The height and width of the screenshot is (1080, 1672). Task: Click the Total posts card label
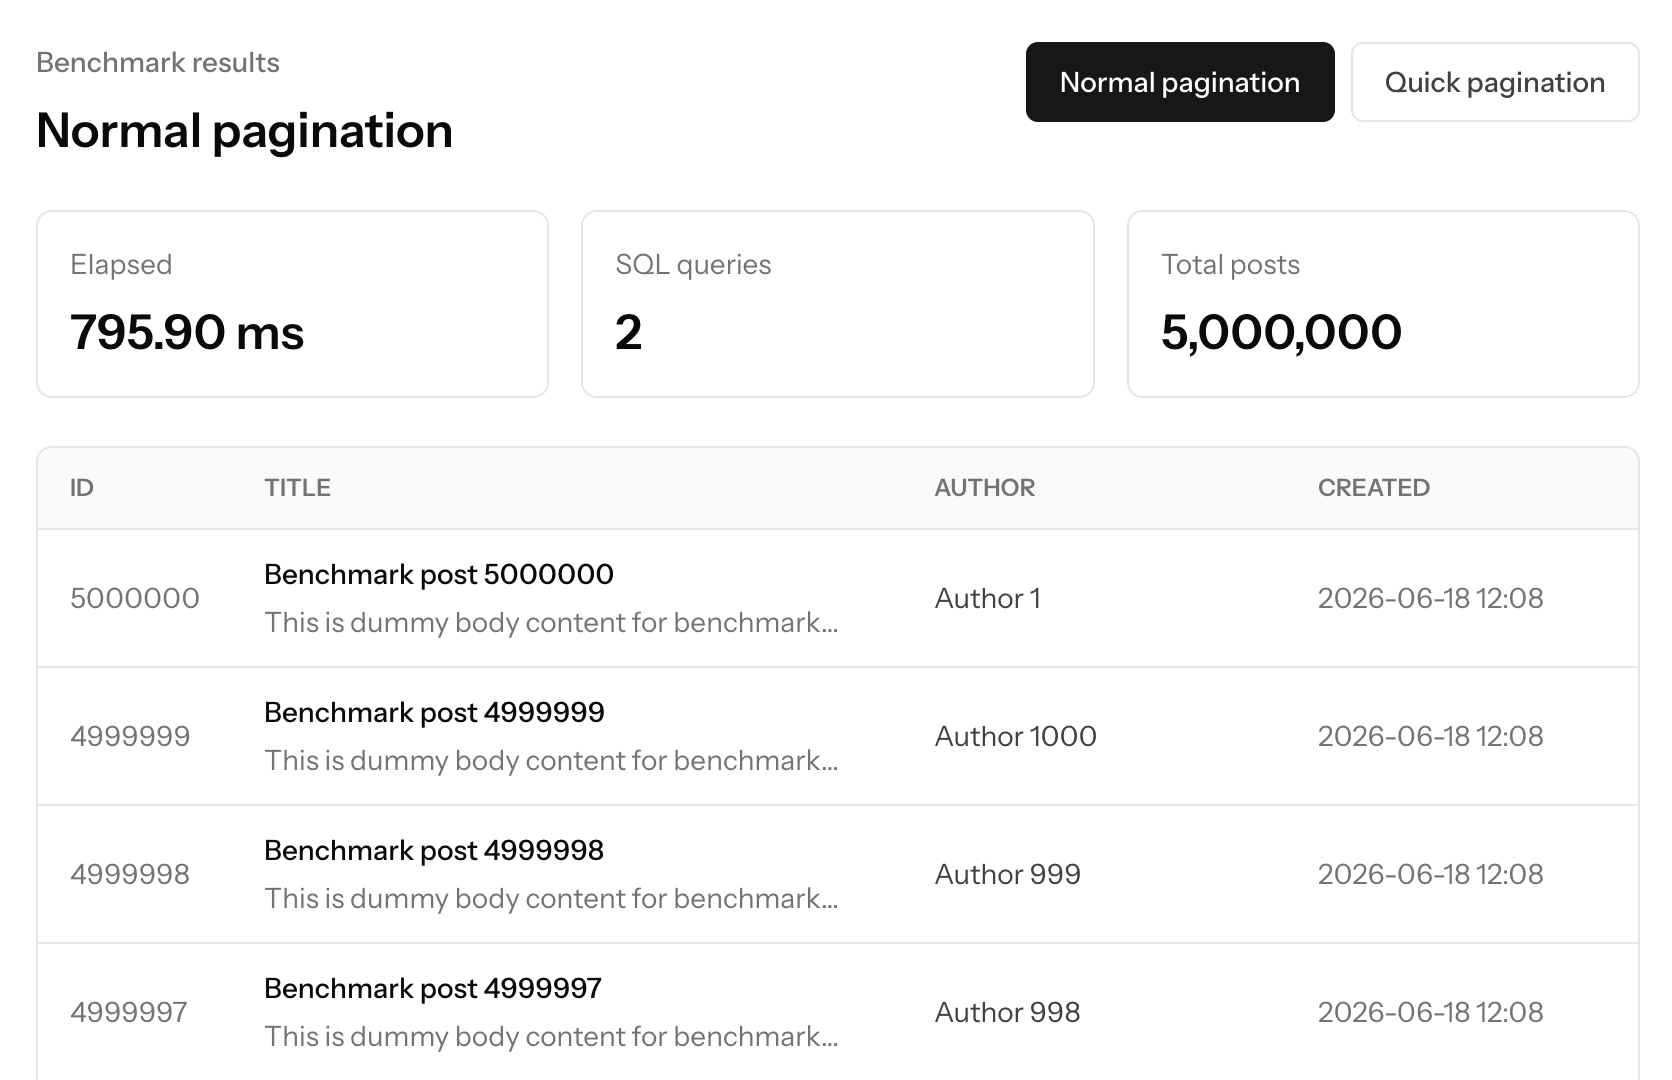[x=1230, y=264]
